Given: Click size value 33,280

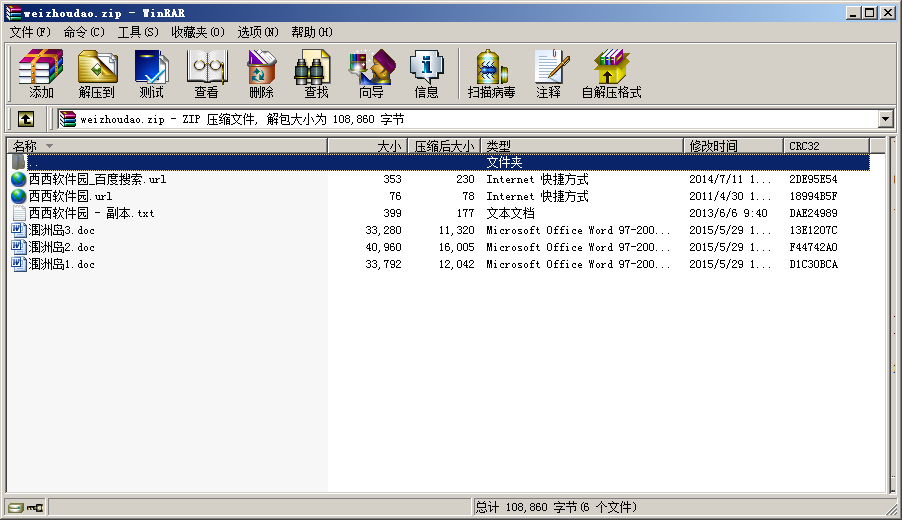Looking at the screenshot, I should pyautogui.click(x=383, y=230).
